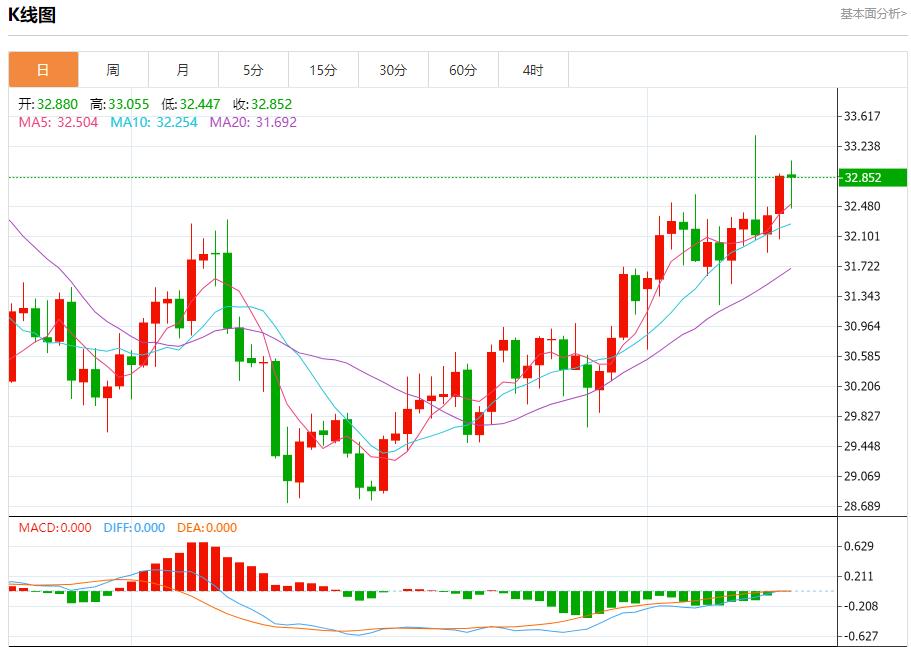Open the 基本面分析 link
The height and width of the screenshot is (647, 911).
pos(873,14)
